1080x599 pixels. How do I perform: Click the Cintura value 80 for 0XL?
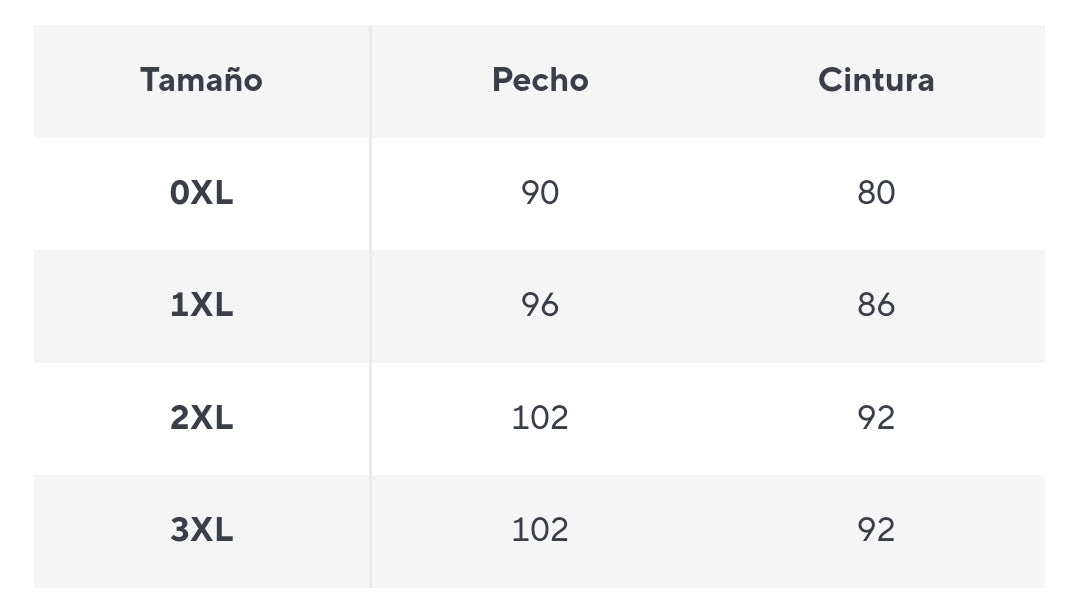coord(876,193)
